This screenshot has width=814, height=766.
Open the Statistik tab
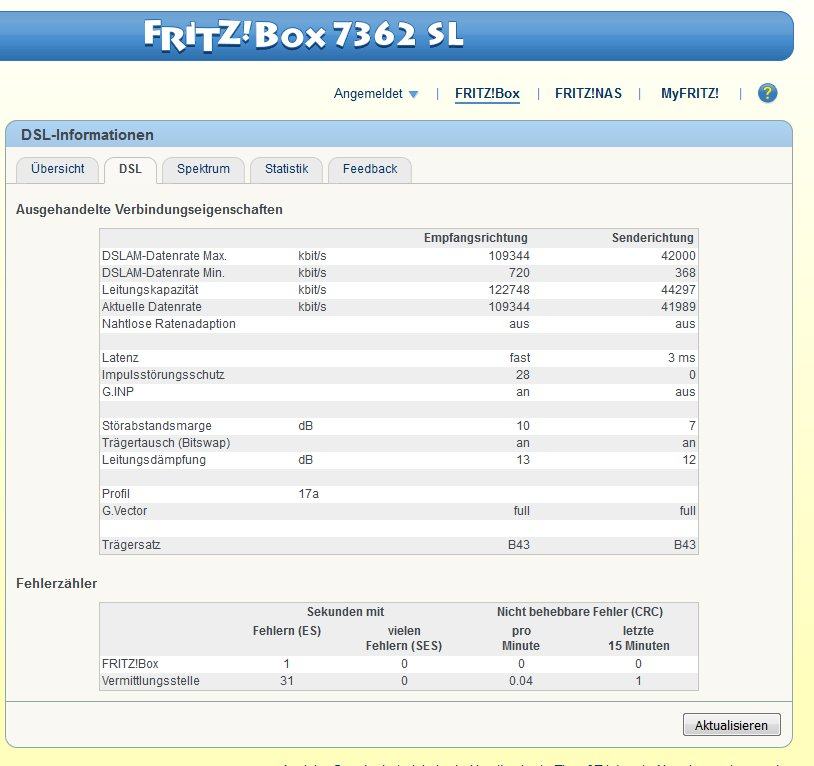coord(287,169)
